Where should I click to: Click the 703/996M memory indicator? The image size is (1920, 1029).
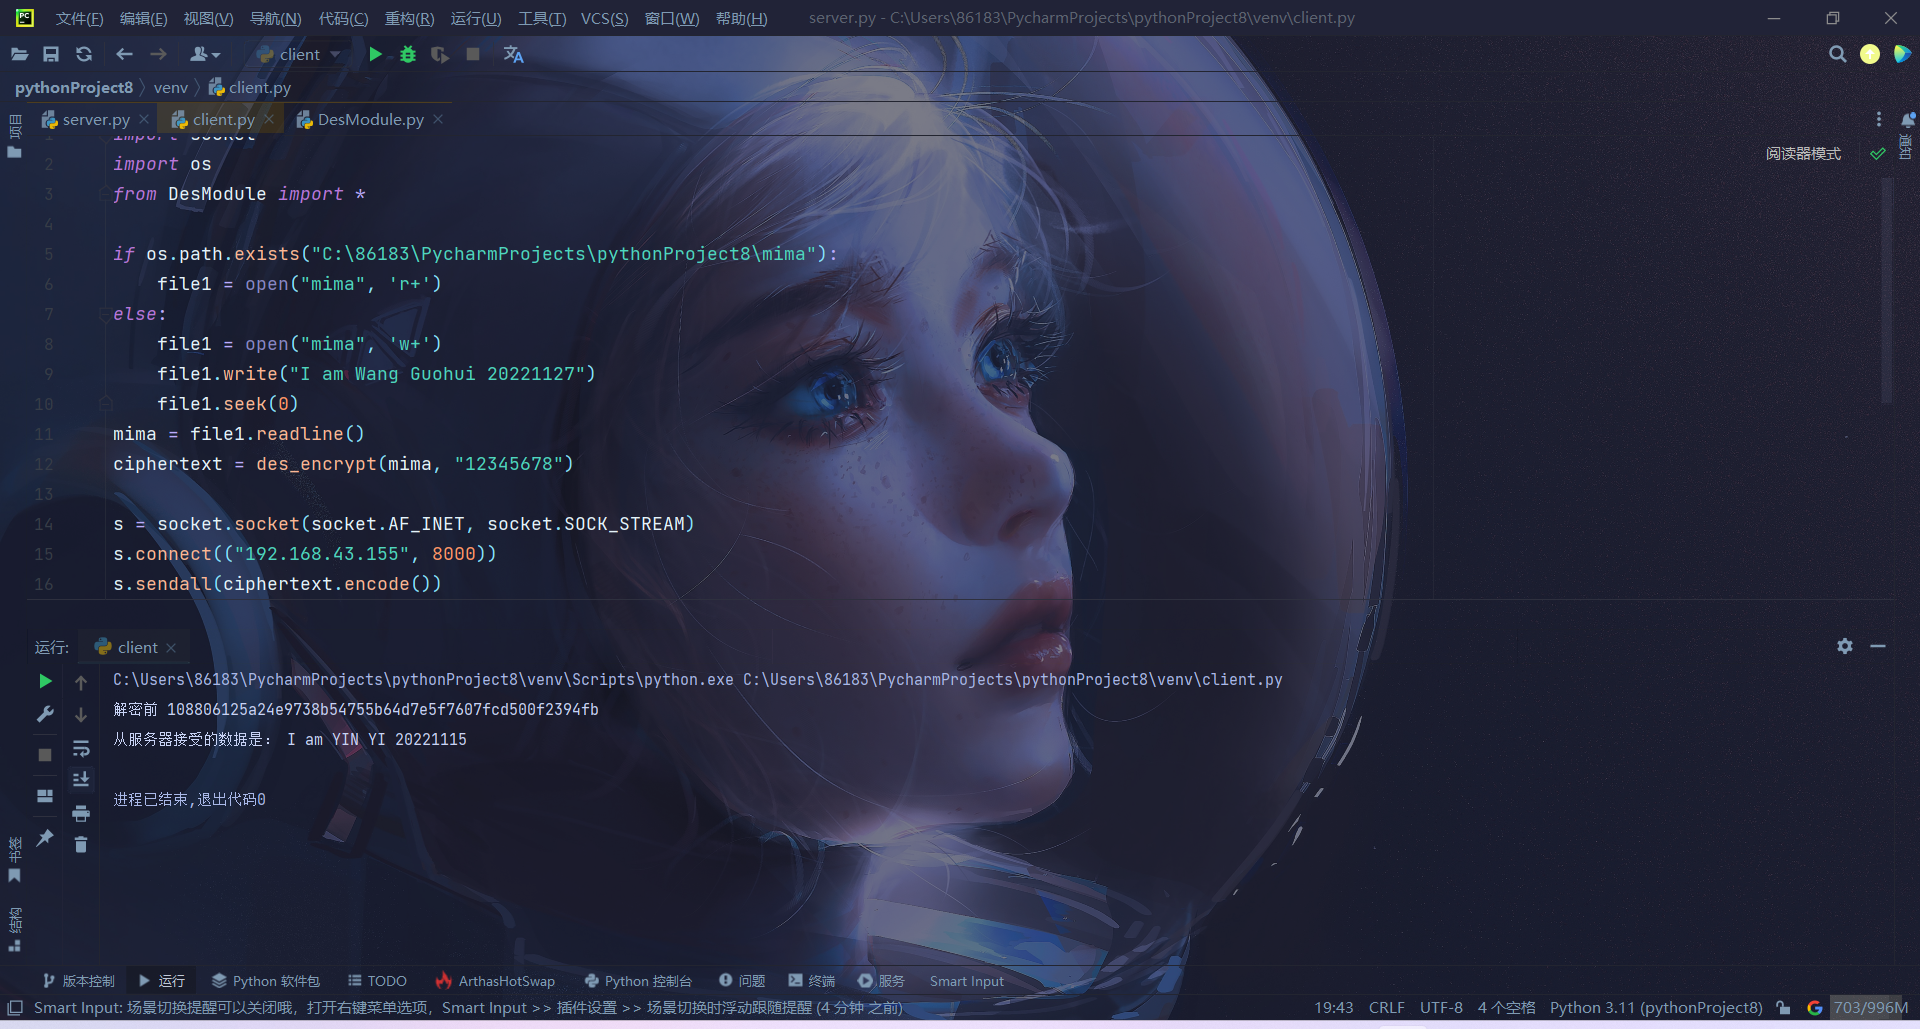[1870, 1008]
